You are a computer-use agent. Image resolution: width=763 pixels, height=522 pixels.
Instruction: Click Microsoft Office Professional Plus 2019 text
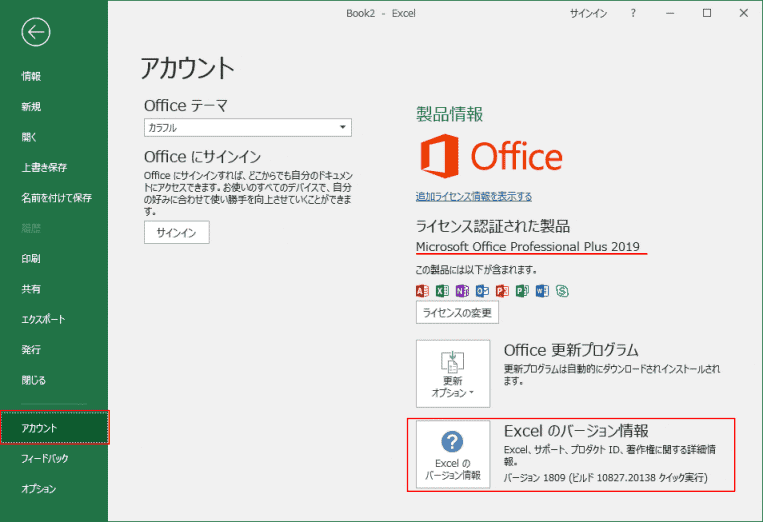(x=527, y=247)
